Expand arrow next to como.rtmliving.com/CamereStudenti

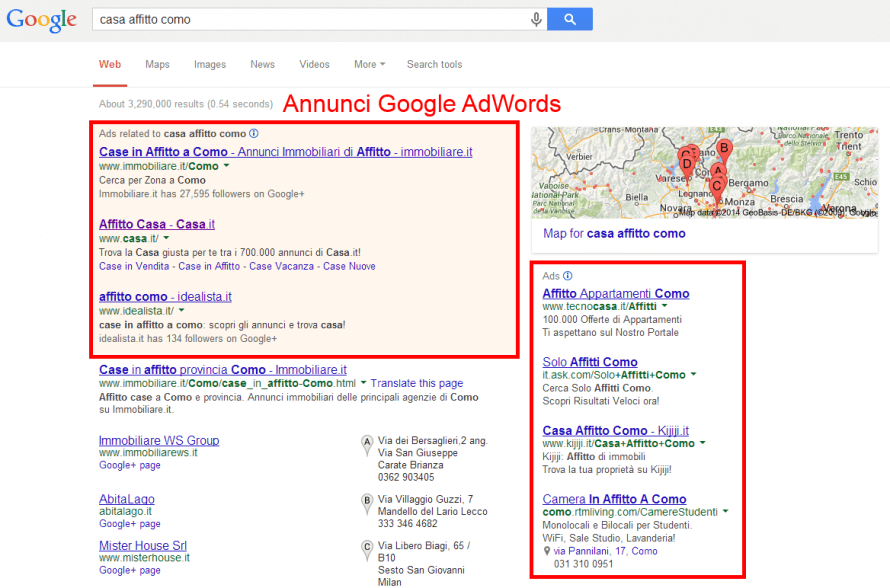point(725,511)
